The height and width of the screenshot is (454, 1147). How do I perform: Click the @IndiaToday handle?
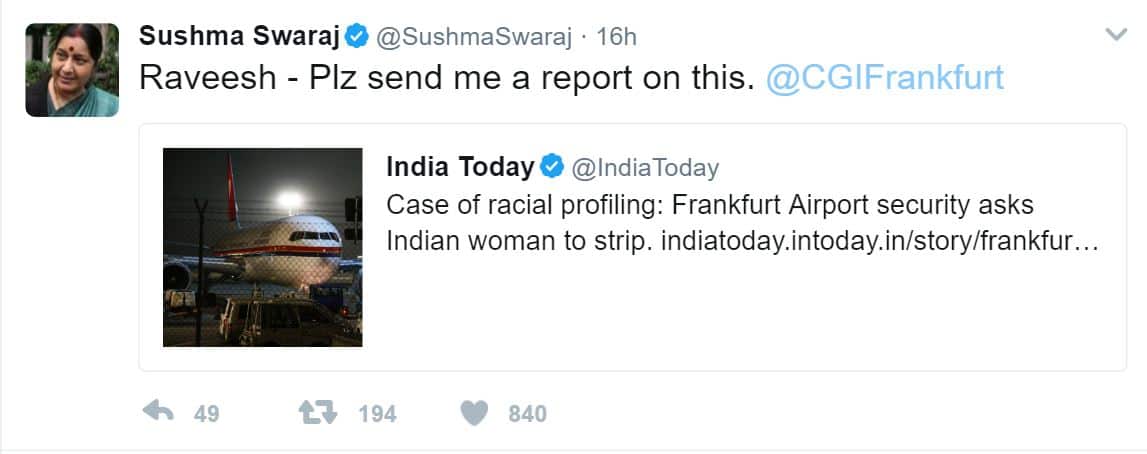click(644, 166)
